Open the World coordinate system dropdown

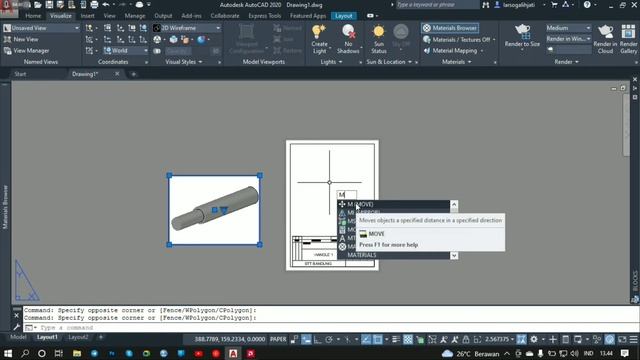click(126, 51)
